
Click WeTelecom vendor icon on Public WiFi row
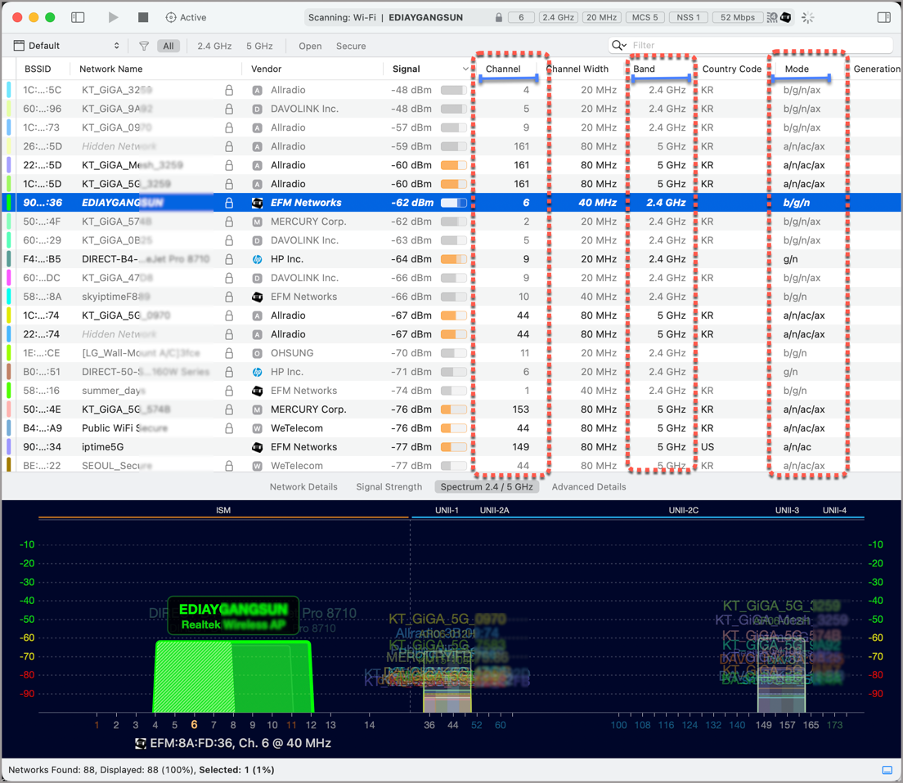(258, 428)
